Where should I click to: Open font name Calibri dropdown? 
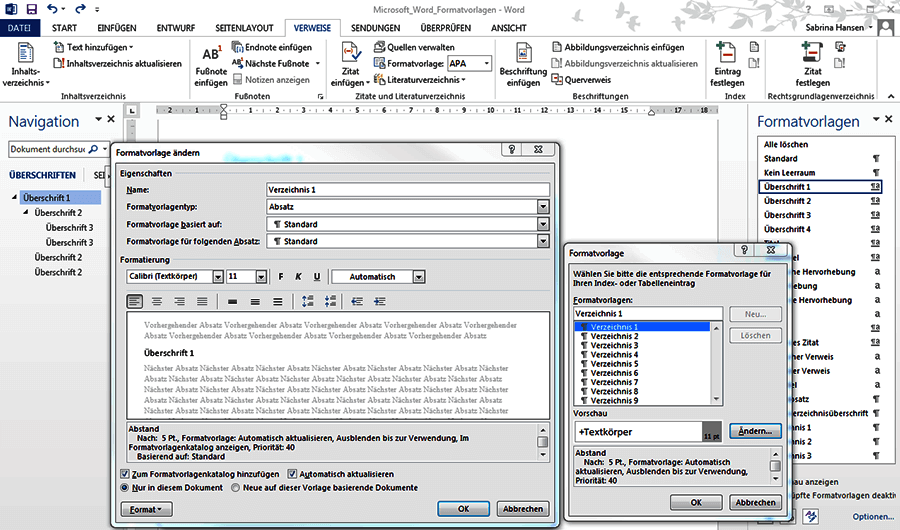(x=218, y=277)
